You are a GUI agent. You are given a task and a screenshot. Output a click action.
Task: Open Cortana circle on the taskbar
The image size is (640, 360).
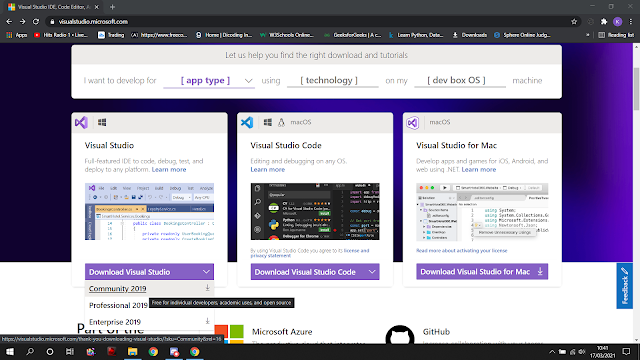[x=50, y=352]
